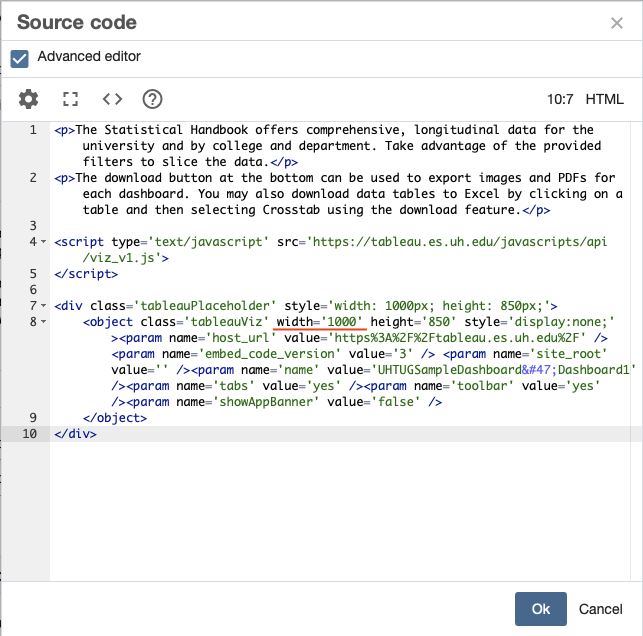This screenshot has height=636, width=643.
Task: Click empty editor area below the code
Action: [x=340, y=511]
